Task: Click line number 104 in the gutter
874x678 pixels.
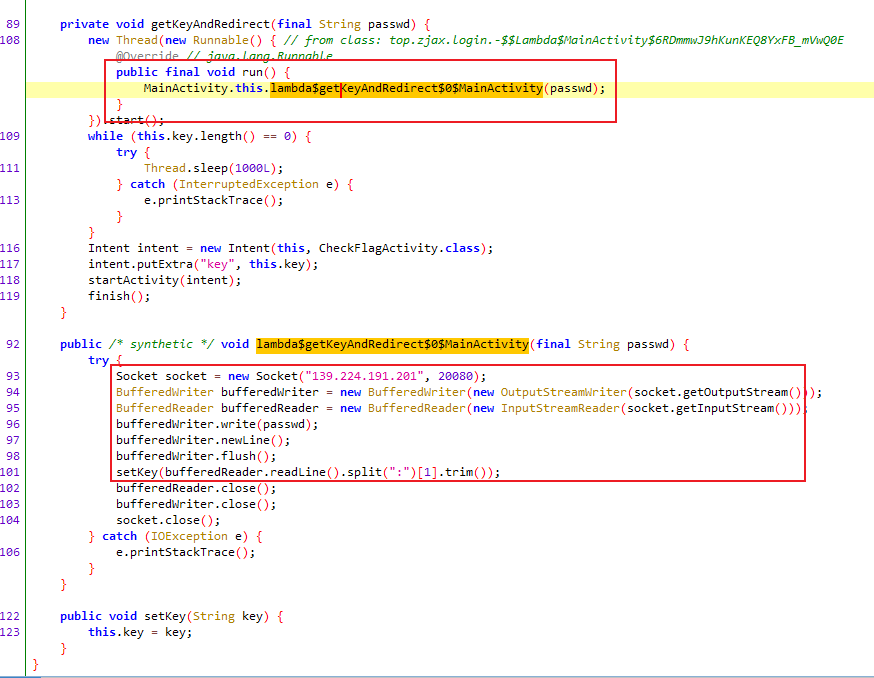Action: 10,520
